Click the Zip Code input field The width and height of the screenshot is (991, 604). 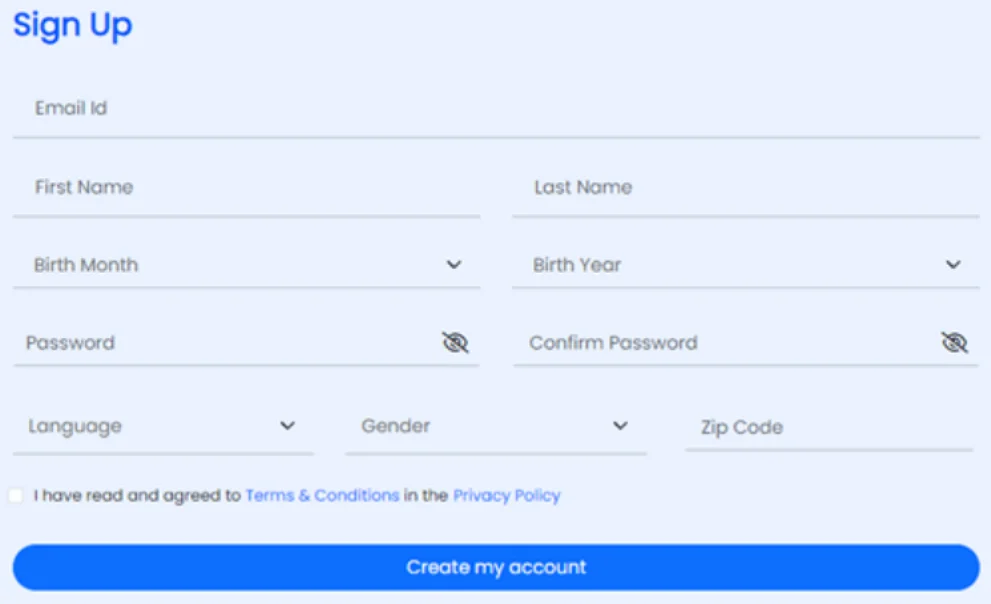click(x=828, y=427)
